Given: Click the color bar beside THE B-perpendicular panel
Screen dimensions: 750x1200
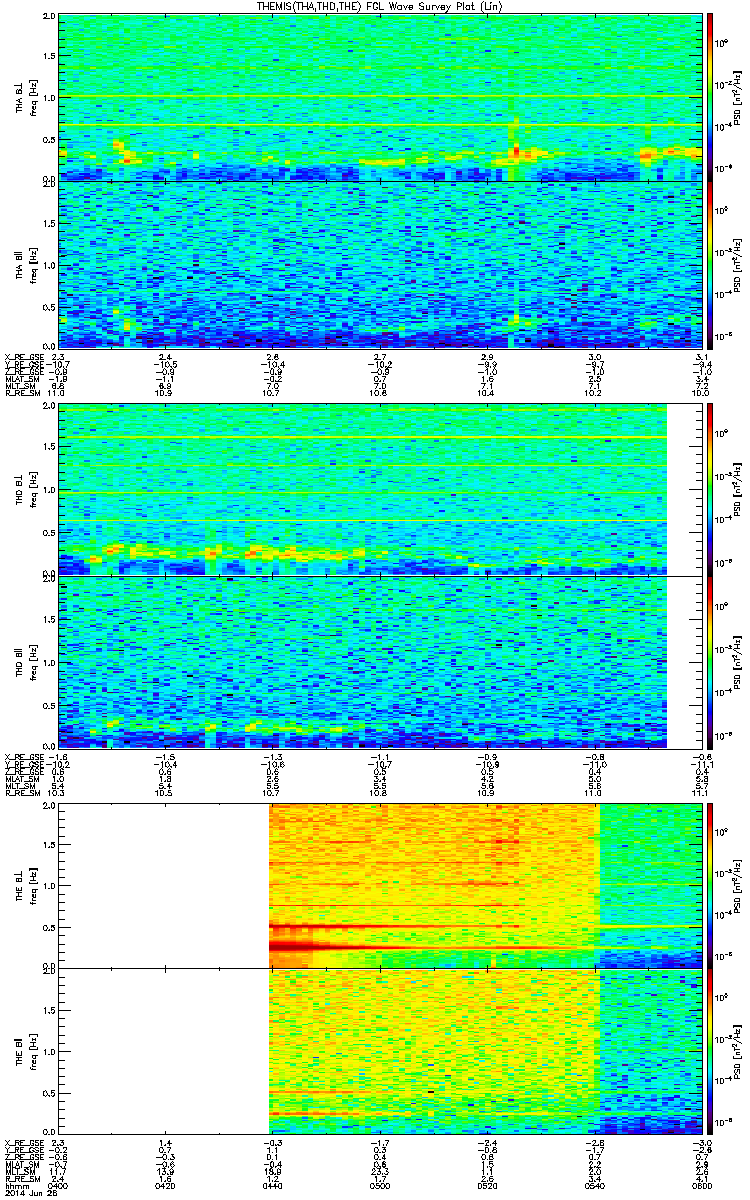Looking at the screenshot, I should [710, 885].
